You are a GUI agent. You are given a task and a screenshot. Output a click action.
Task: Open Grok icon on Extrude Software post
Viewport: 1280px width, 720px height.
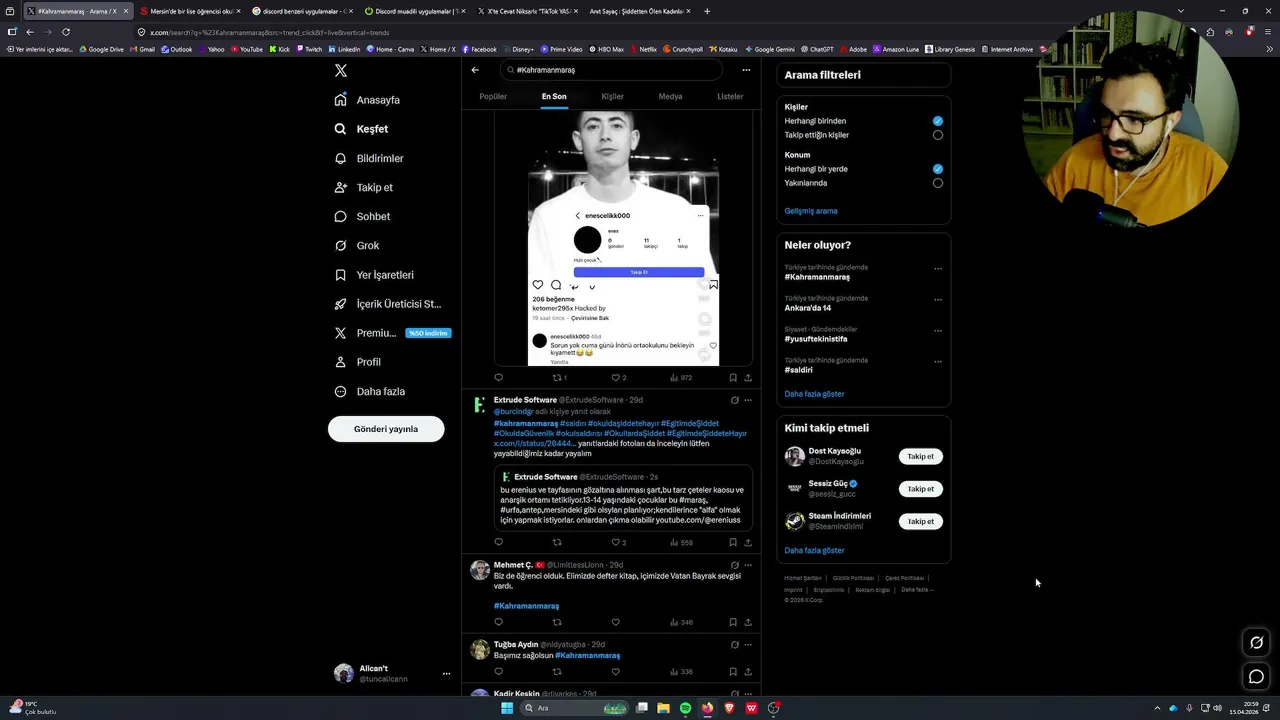click(734, 400)
